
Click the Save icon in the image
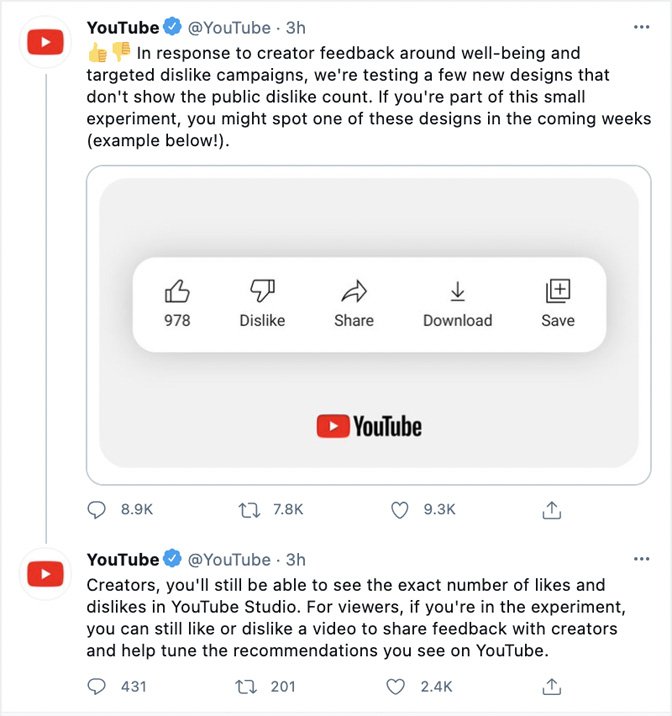558,291
